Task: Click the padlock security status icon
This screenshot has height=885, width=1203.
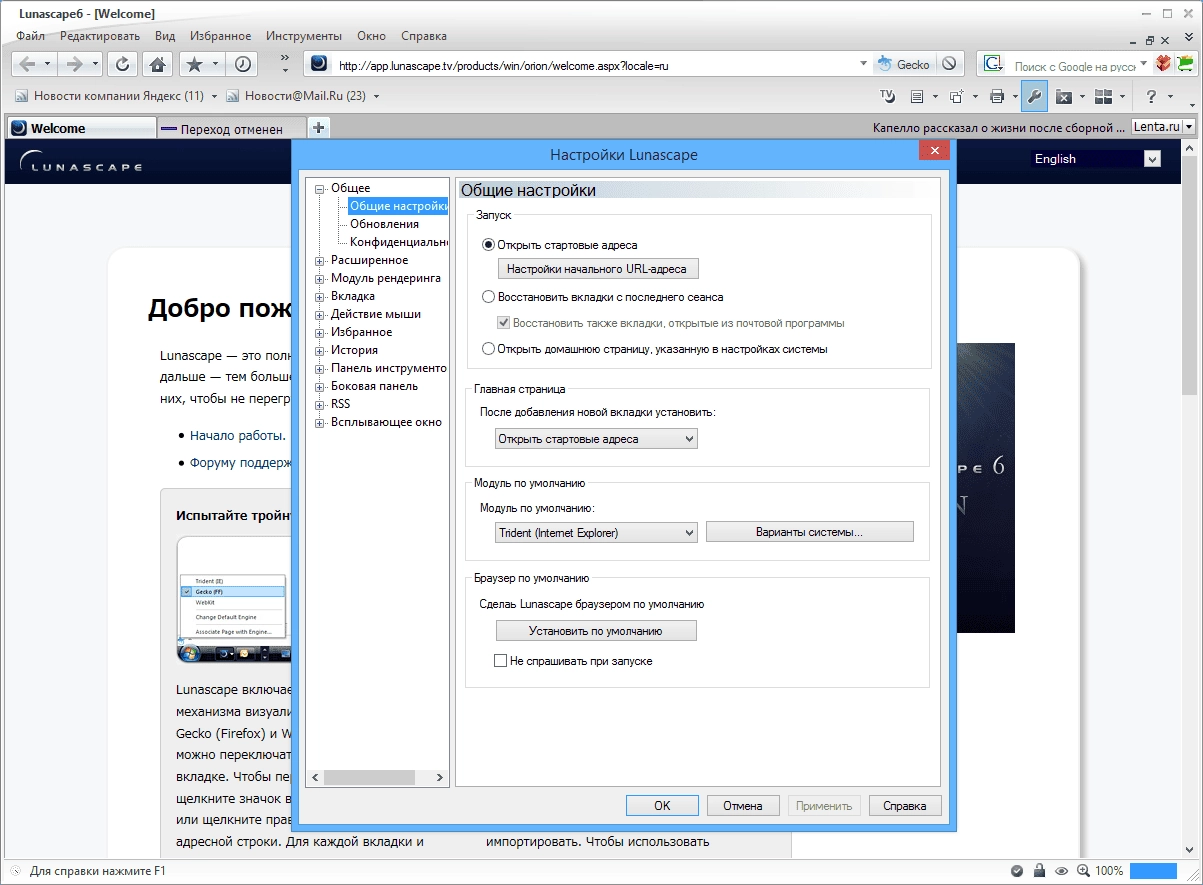Action: pyautogui.click(x=1040, y=870)
